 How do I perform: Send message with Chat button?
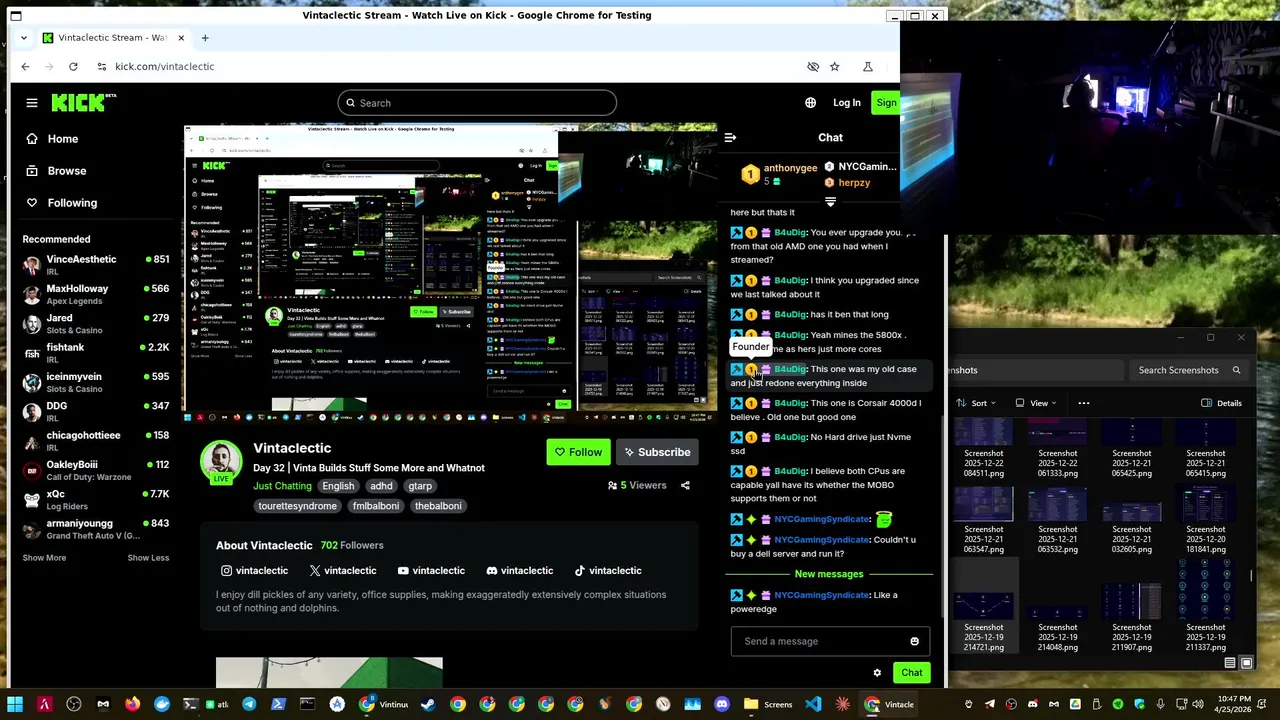(x=912, y=673)
